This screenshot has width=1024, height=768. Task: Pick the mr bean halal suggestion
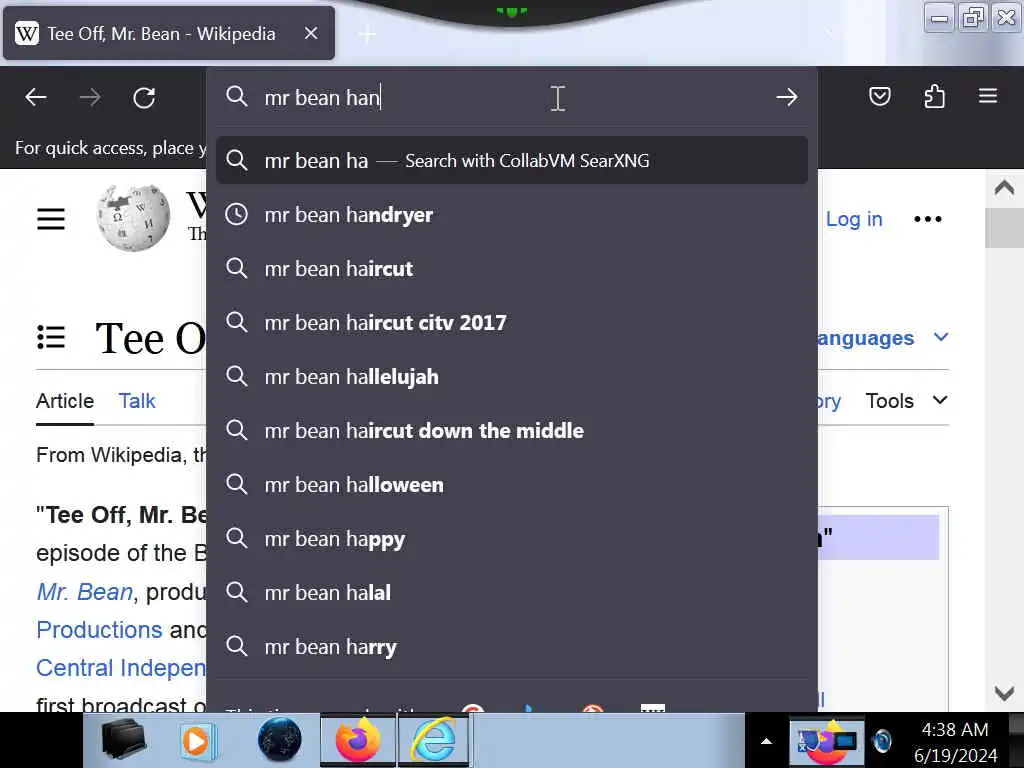512,593
